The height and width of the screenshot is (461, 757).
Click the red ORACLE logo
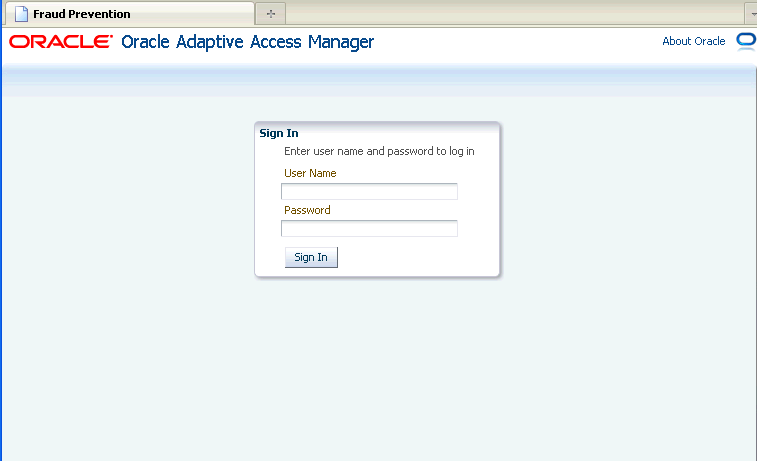click(61, 42)
